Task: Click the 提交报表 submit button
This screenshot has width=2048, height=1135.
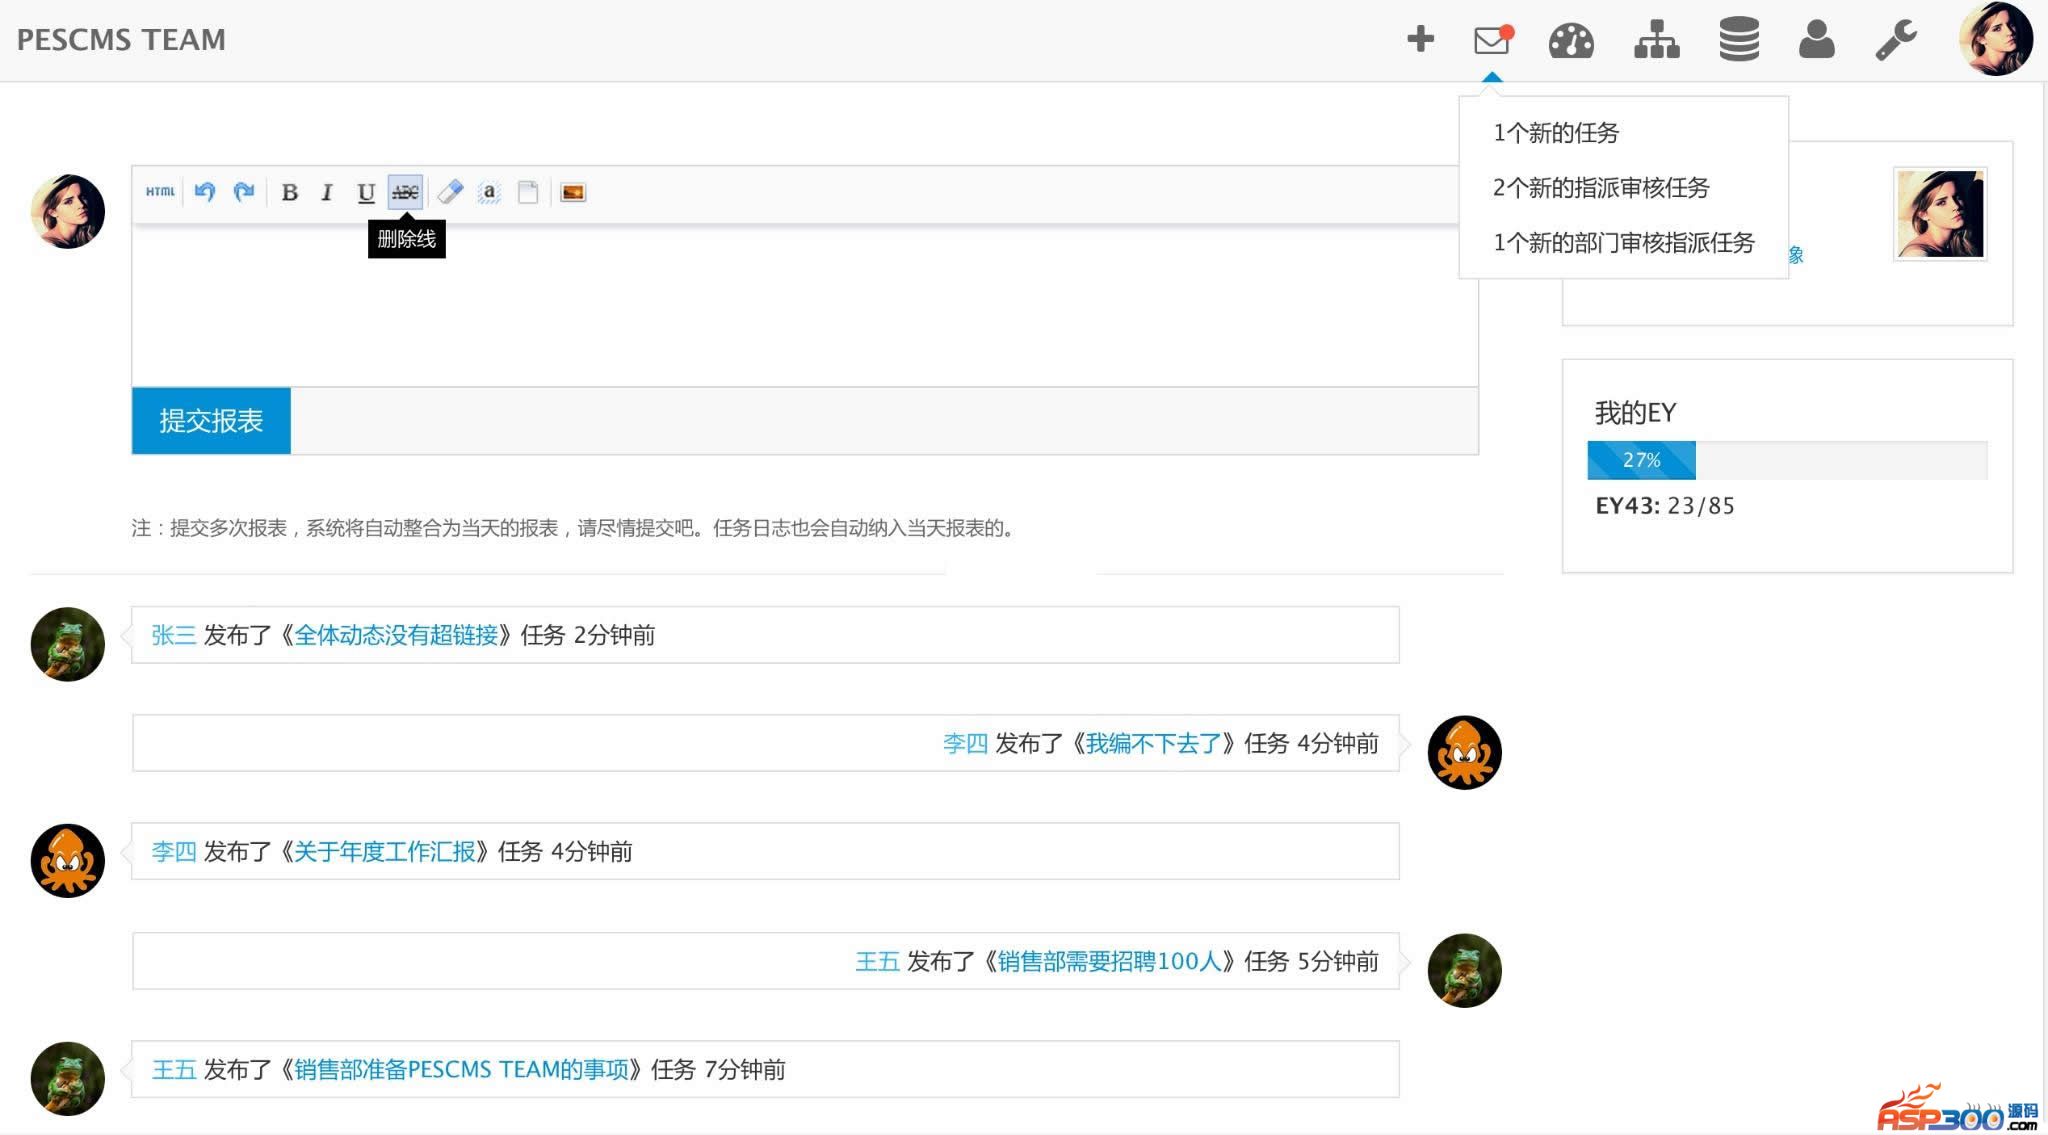Action: click(211, 421)
